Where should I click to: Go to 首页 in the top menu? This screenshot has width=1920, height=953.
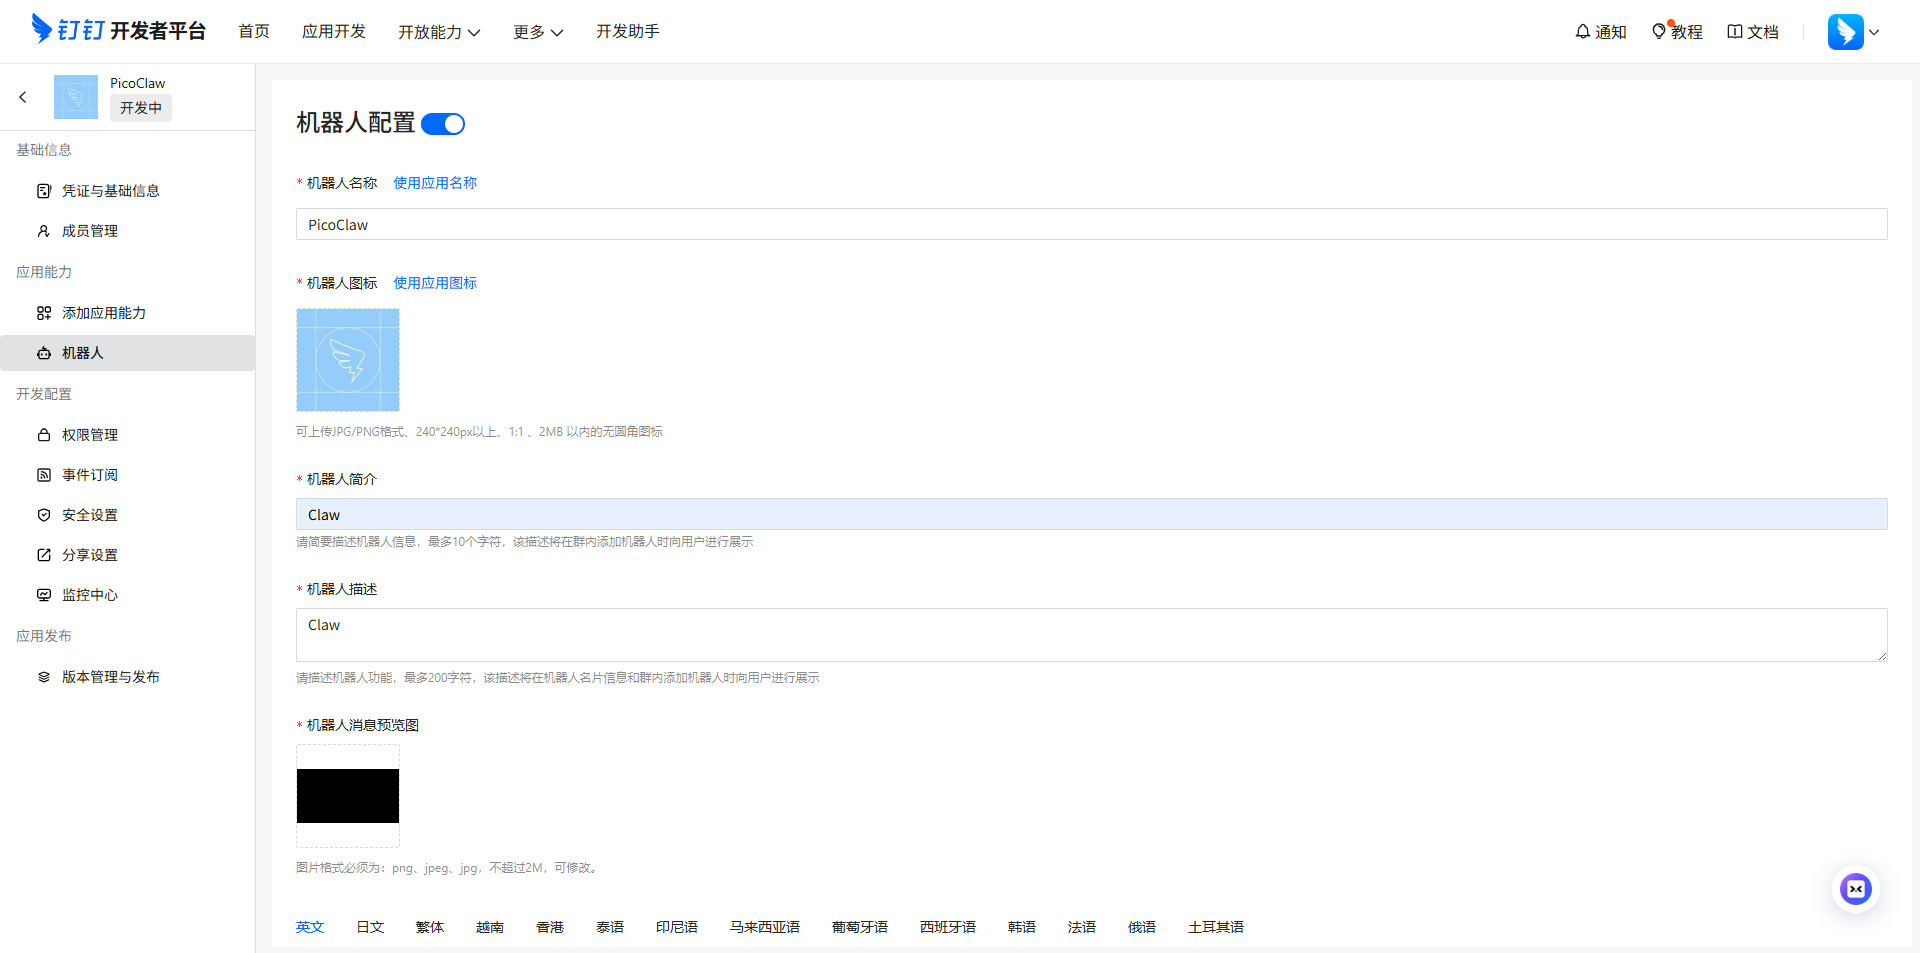pos(253,31)
